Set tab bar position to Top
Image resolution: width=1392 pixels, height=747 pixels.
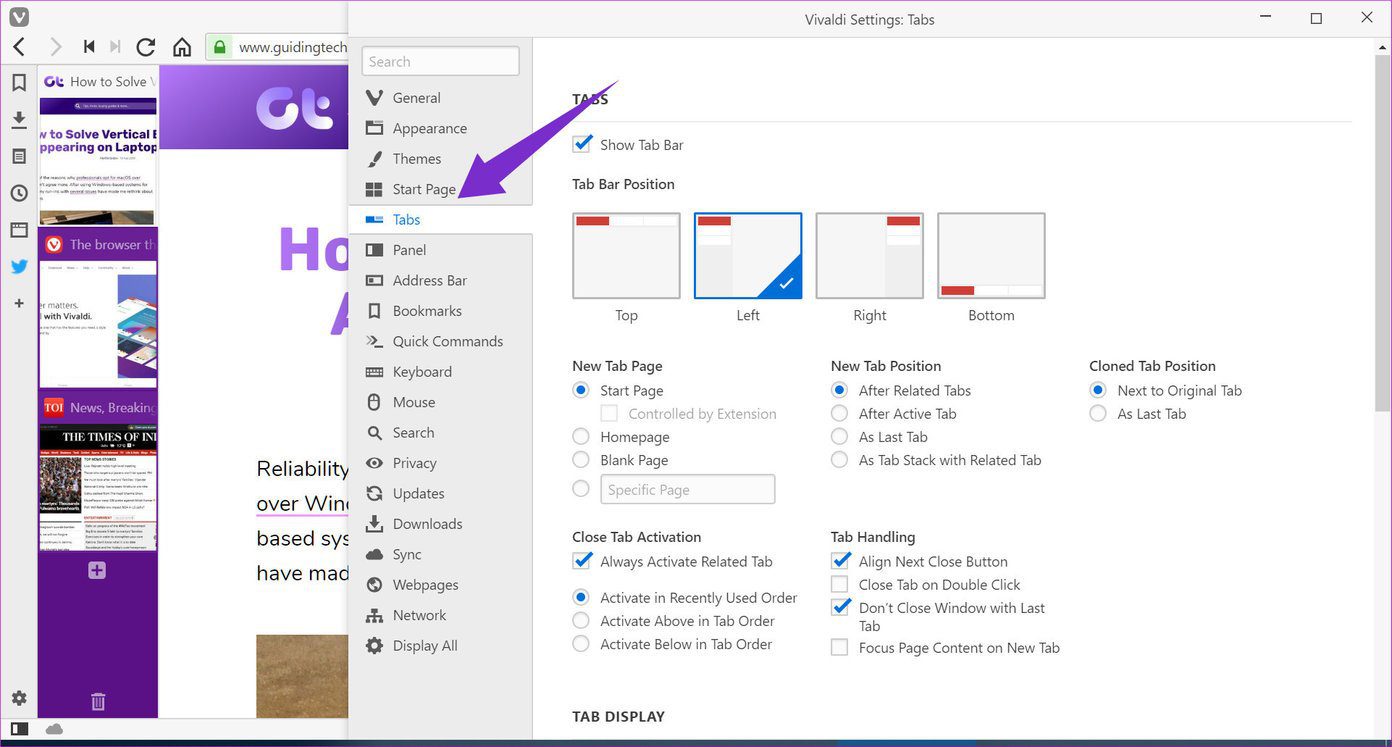pyautogui.click(x=626, y=256)
